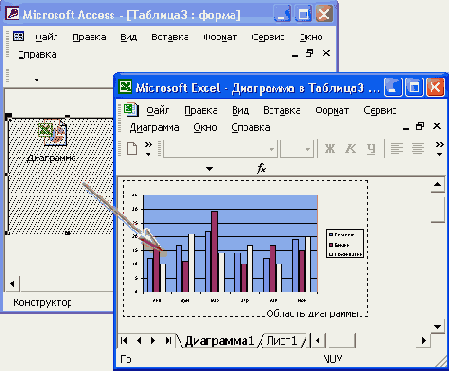Click Access form control icon in menu bar
The height and width of the screenshot is (371, 449).
19,36
